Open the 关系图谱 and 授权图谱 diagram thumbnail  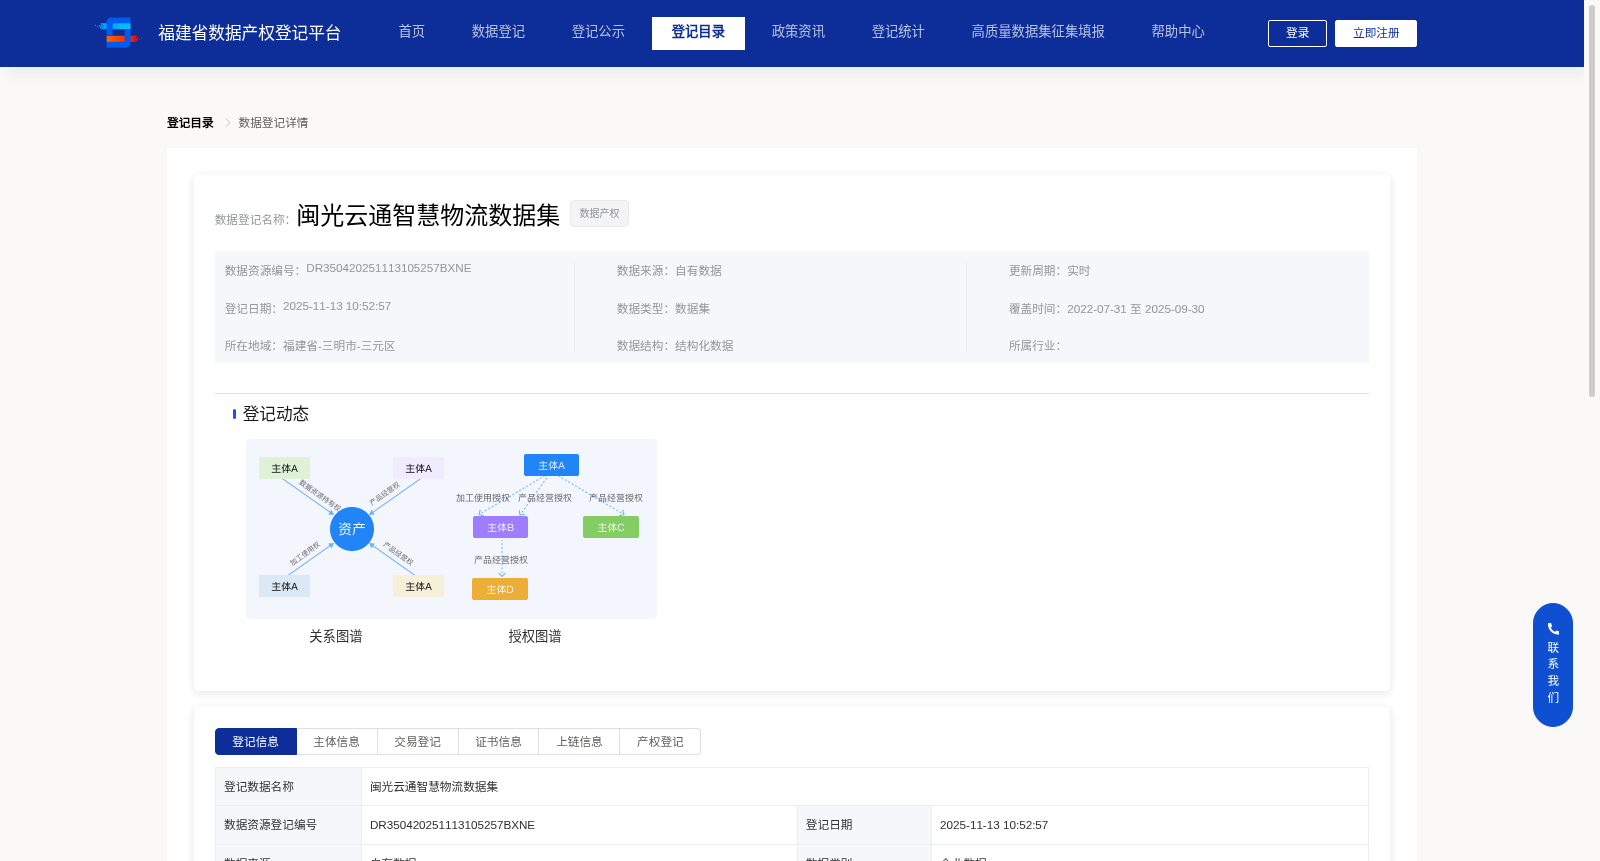pos(451,529)
